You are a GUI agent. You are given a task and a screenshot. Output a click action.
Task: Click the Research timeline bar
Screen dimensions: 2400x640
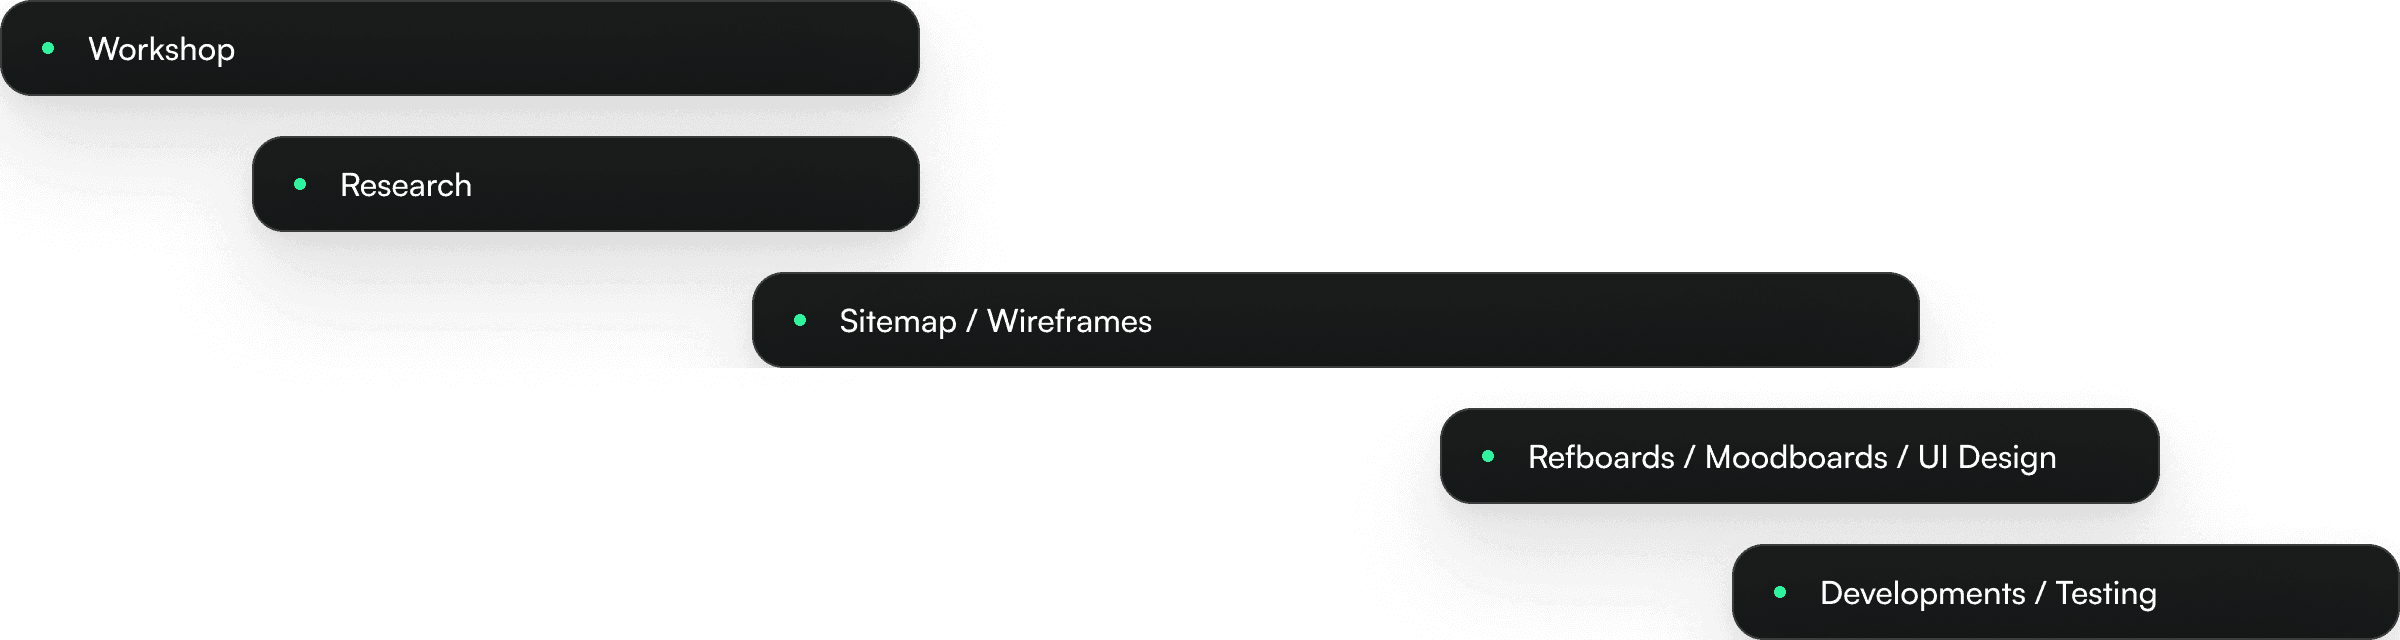coord(586,184)
